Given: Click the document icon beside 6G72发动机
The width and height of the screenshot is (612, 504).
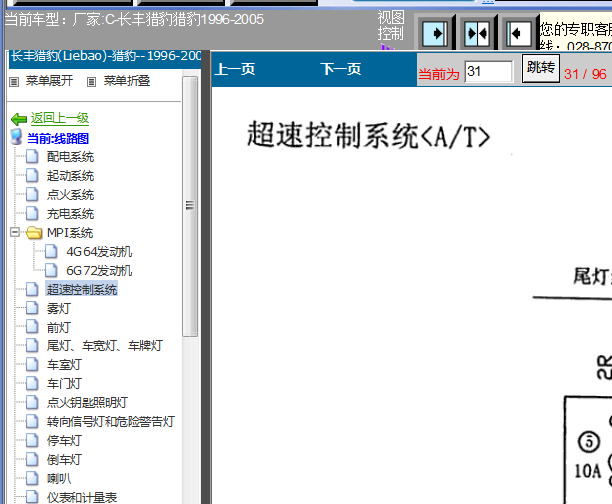Looking at the screenshot, I should tap(51, 270).
